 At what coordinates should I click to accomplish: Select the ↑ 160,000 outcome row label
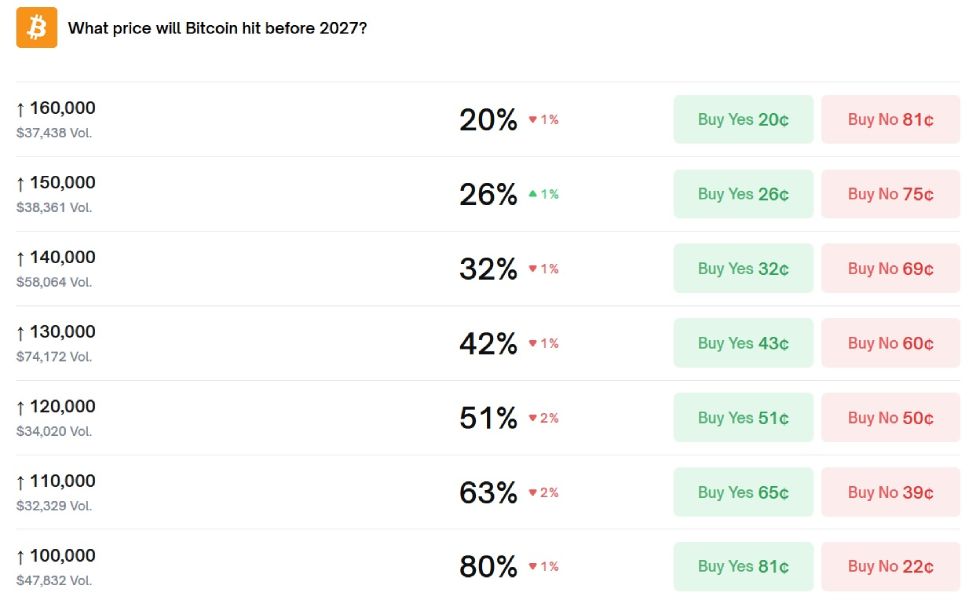[56, 108]
